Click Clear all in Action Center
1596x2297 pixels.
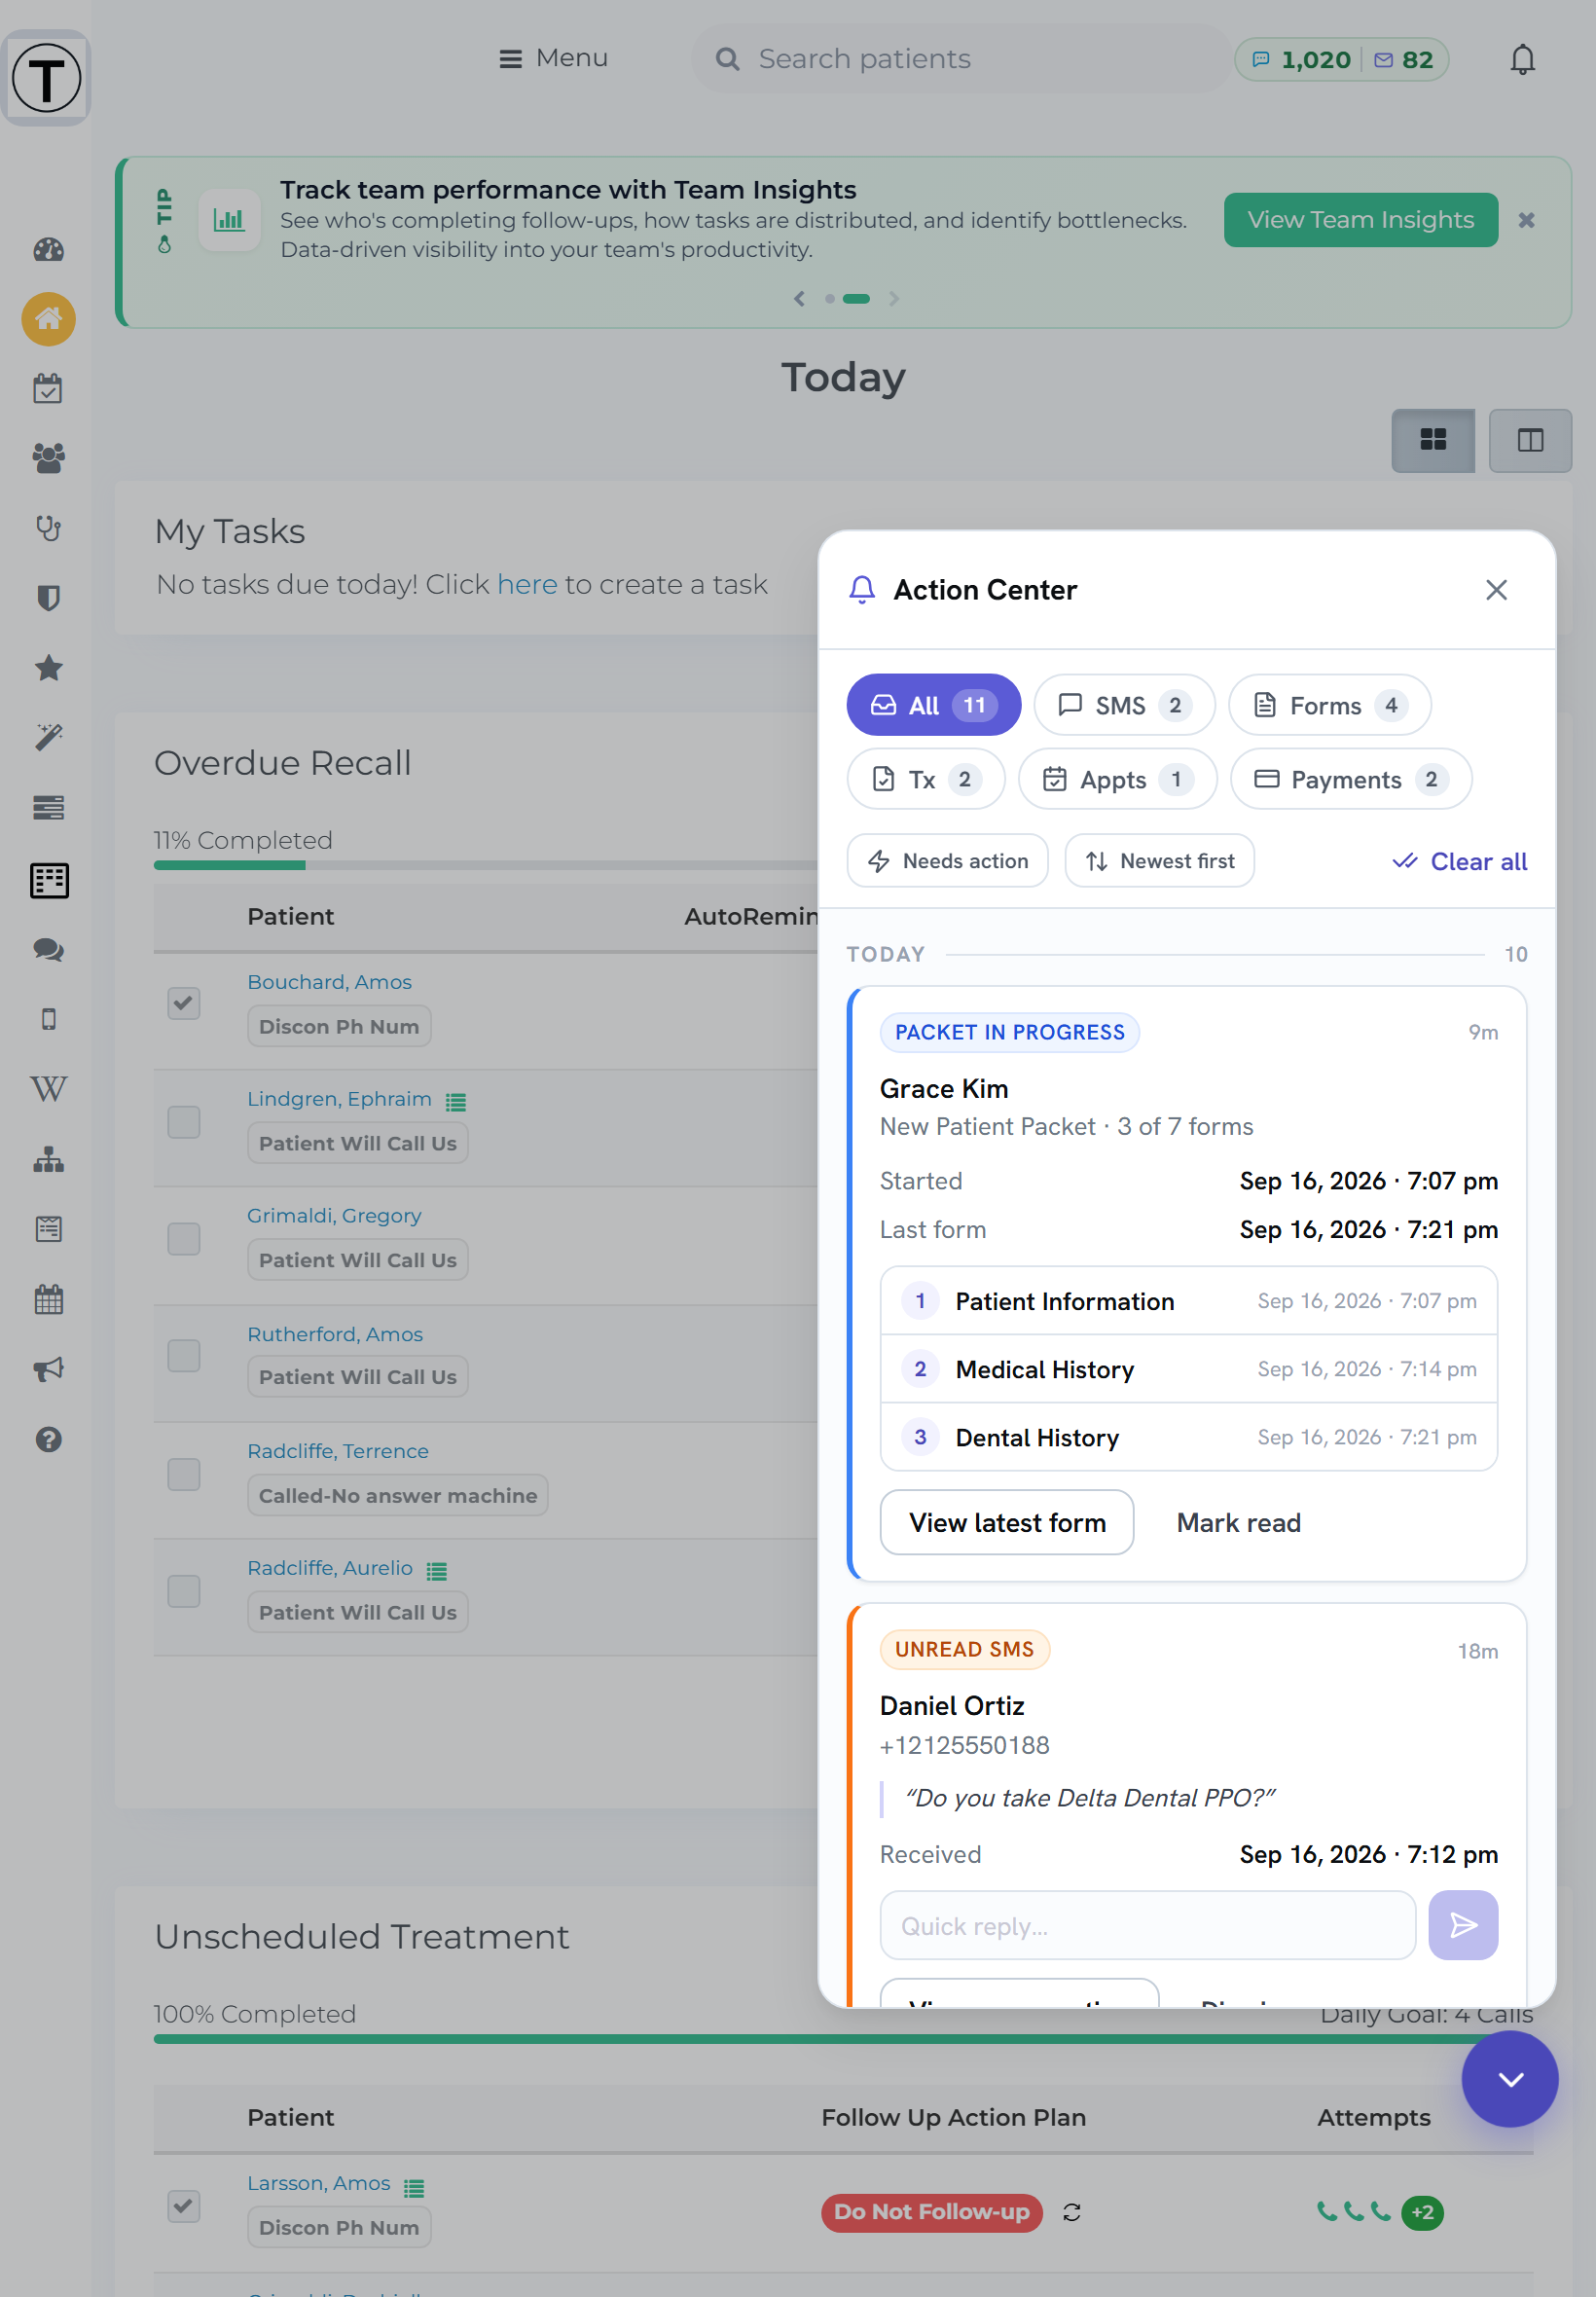coord(1459,860)
